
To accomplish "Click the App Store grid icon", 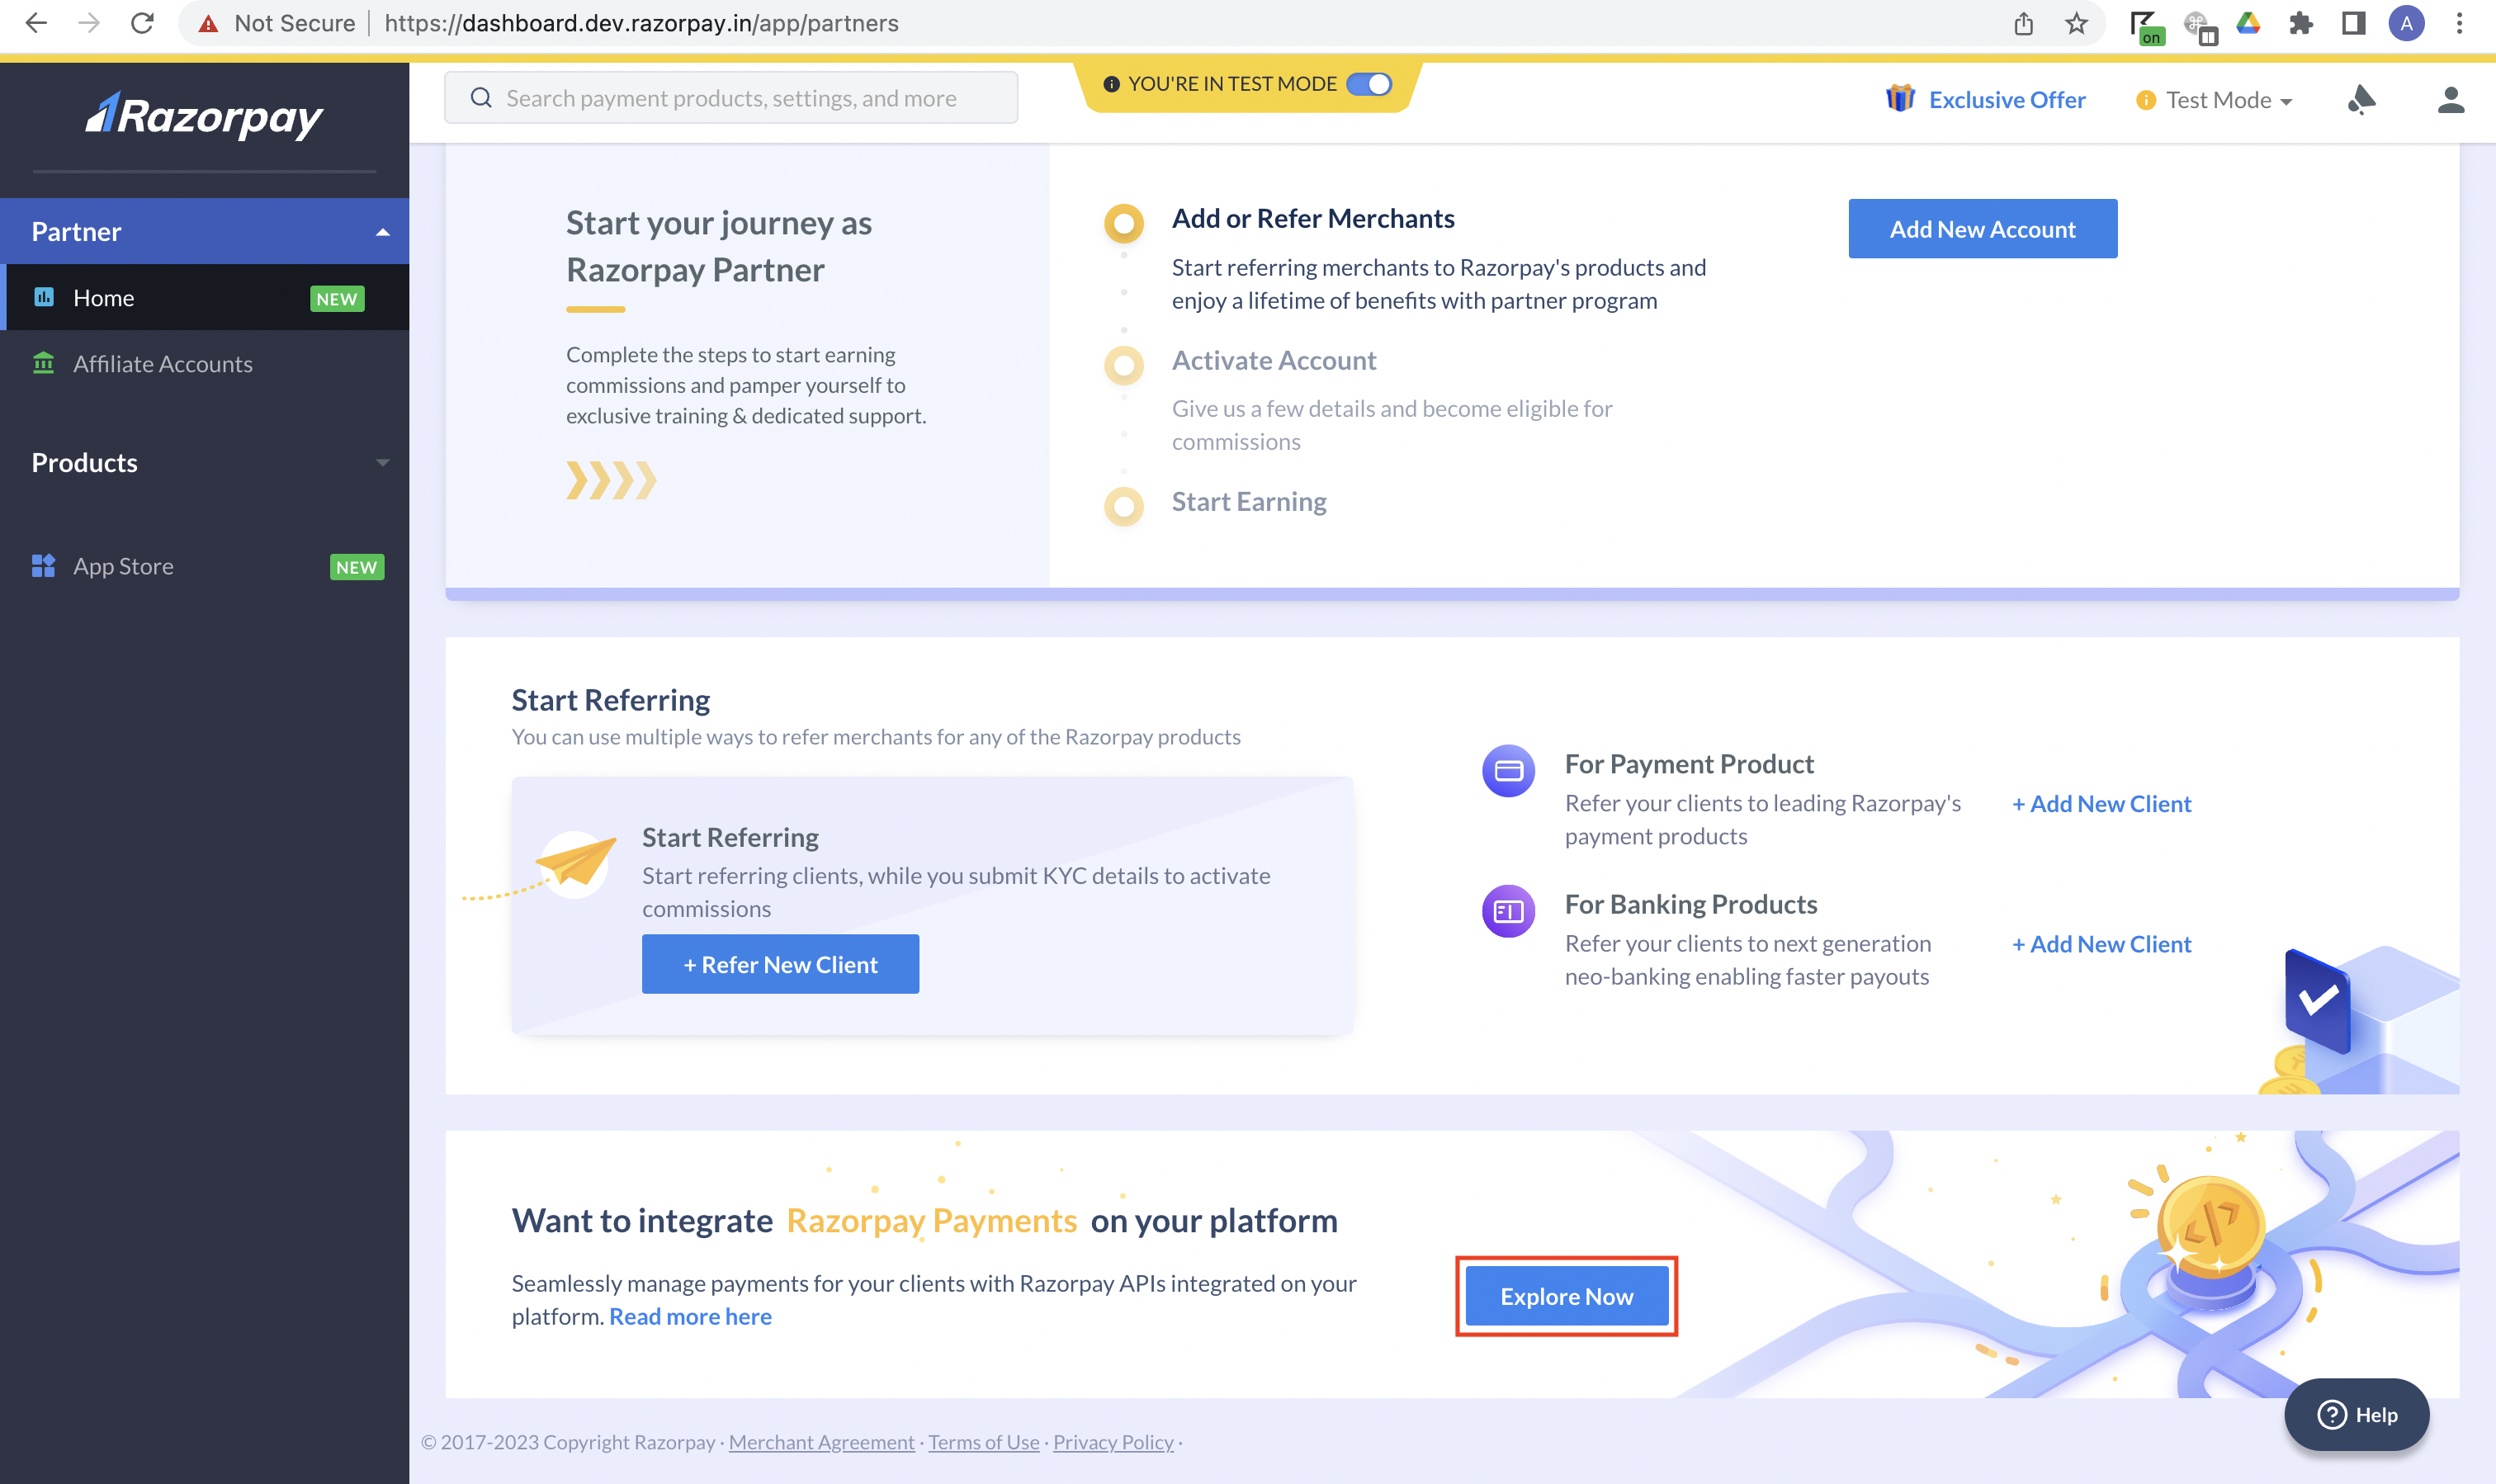I will point(45,565).
